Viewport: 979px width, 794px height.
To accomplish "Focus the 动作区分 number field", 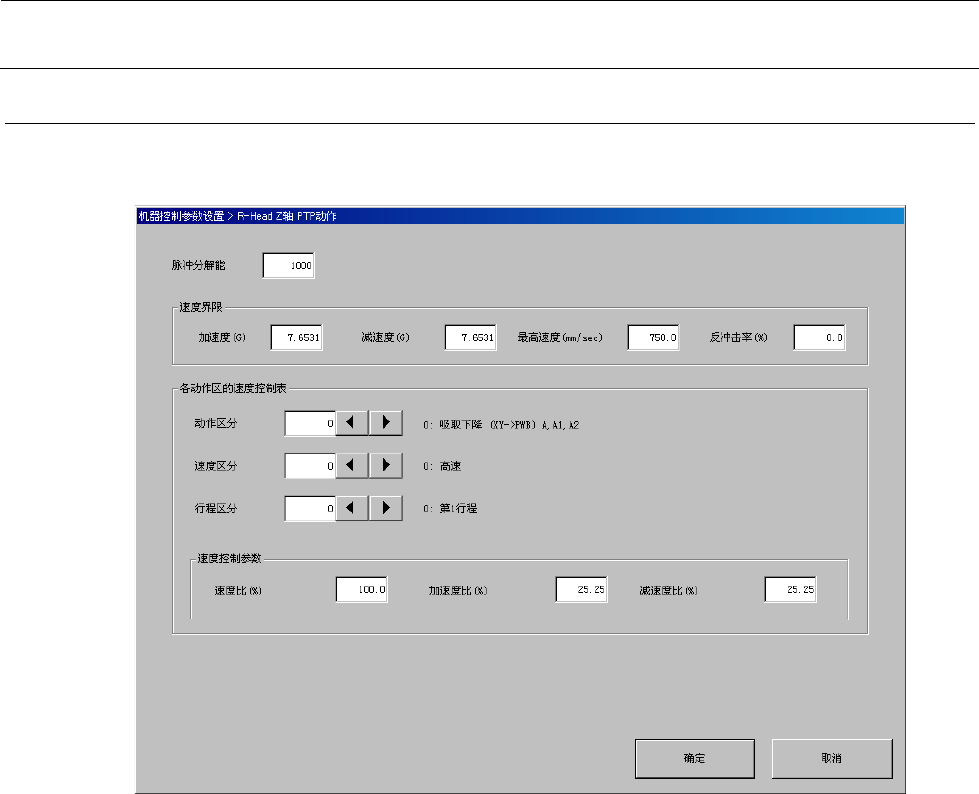I will tap(310, 423).
